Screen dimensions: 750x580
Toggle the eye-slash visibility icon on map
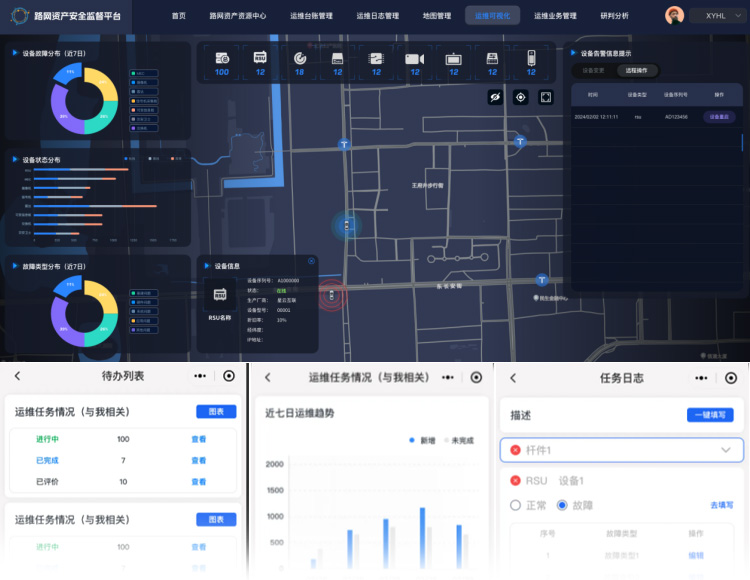pyautogui.click(x=494, y=97)
